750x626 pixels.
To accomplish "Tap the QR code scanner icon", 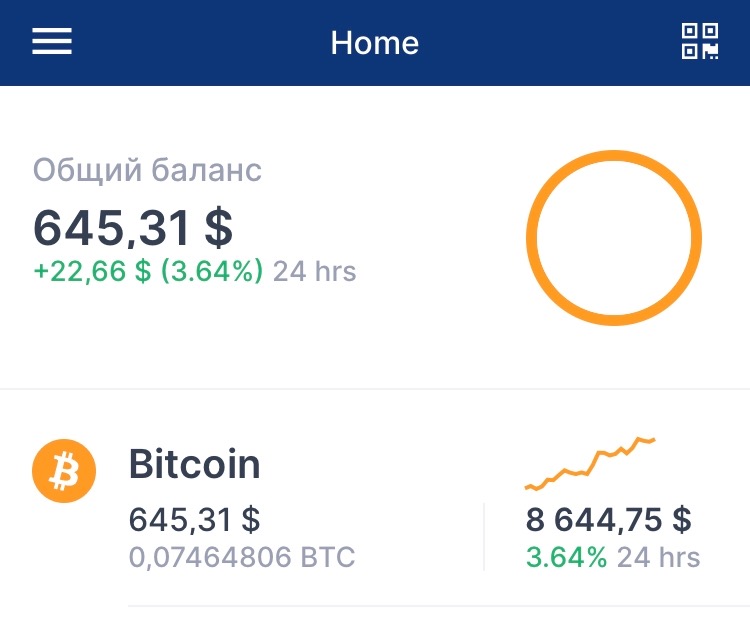I will click(700, 41).
